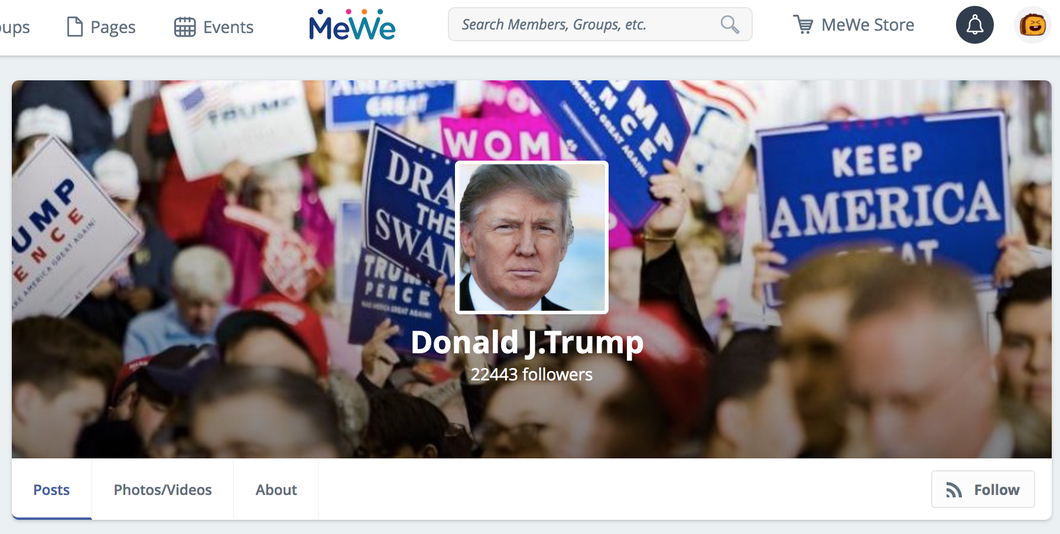Focus the Search Members, Groups field
Viewport: 1060px width, 534px height.
coord(600,25)
